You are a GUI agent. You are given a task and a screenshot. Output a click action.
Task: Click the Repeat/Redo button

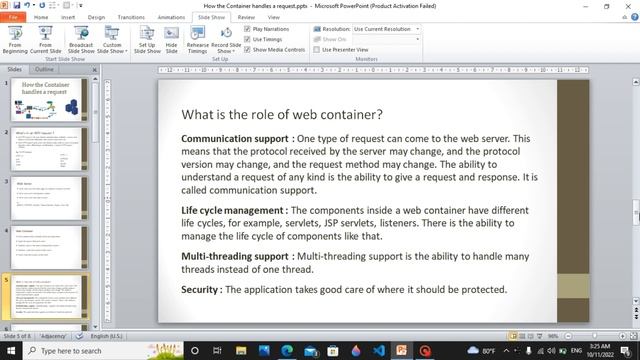pos(42,6)
